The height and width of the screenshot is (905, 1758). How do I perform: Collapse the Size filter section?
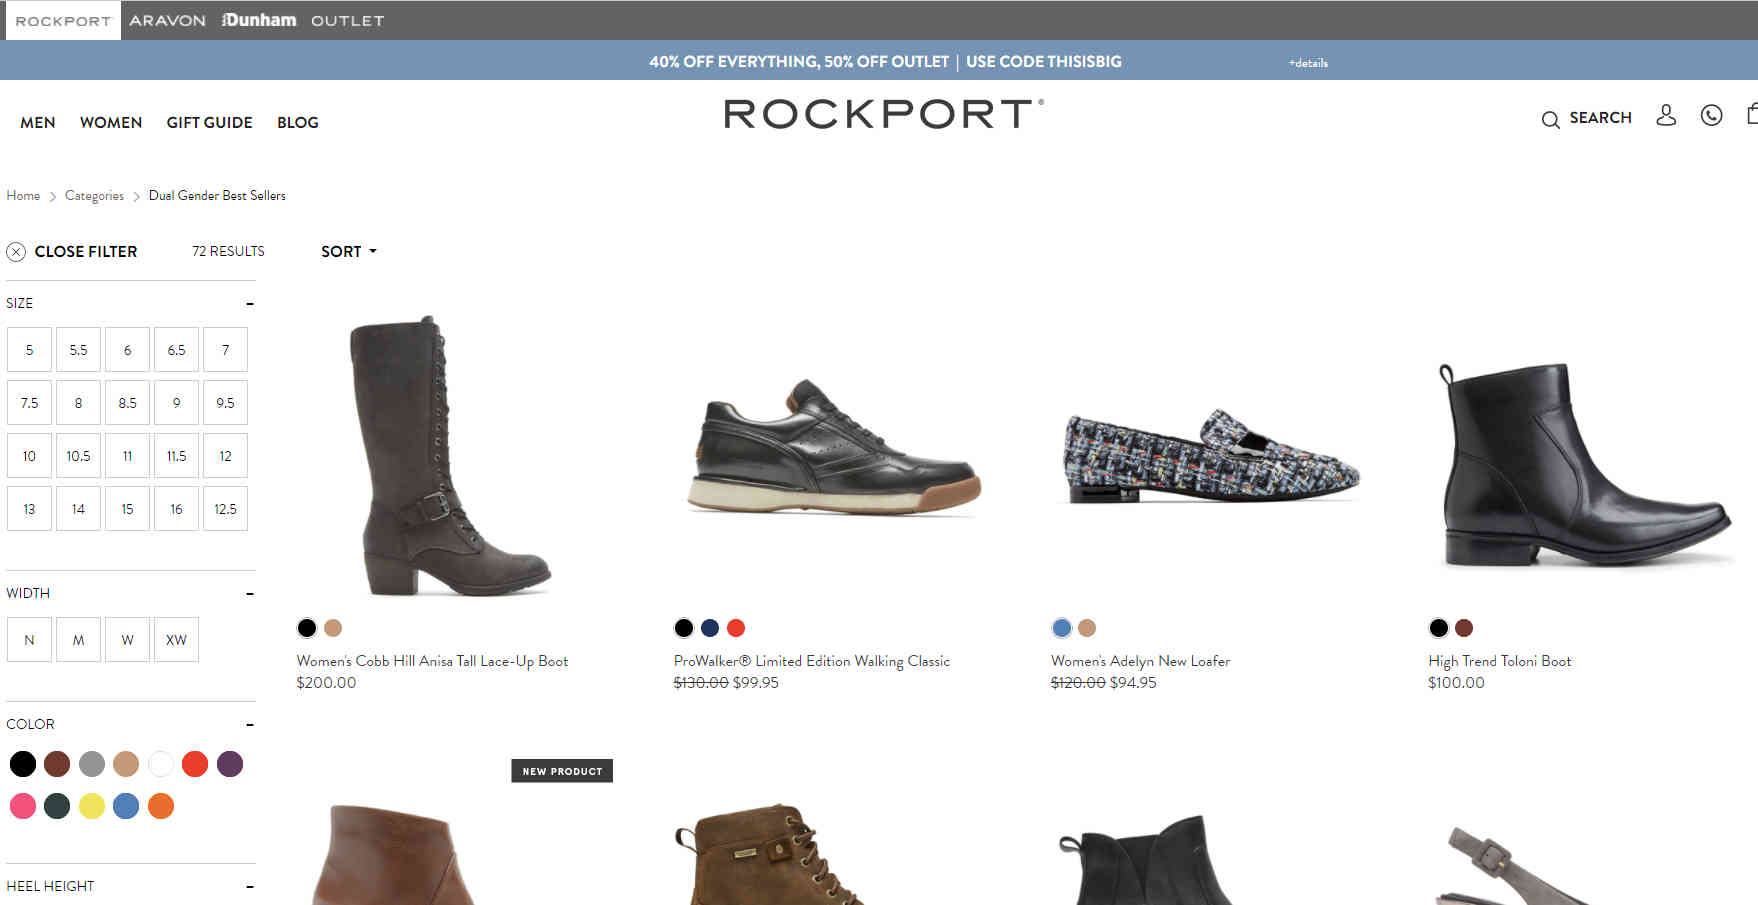(250, 303)
